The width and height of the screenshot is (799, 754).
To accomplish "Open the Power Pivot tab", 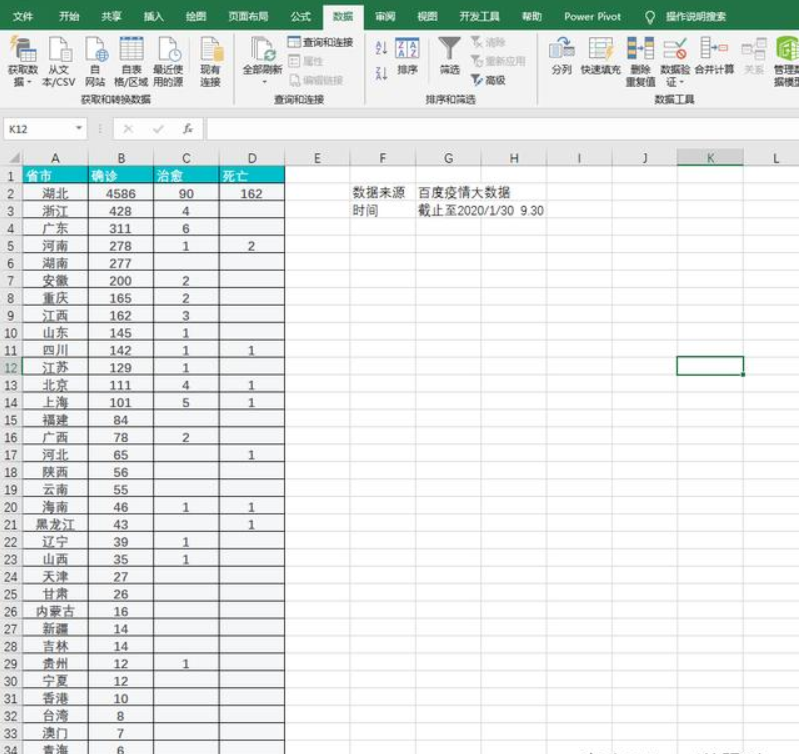I will pos(593,17).
